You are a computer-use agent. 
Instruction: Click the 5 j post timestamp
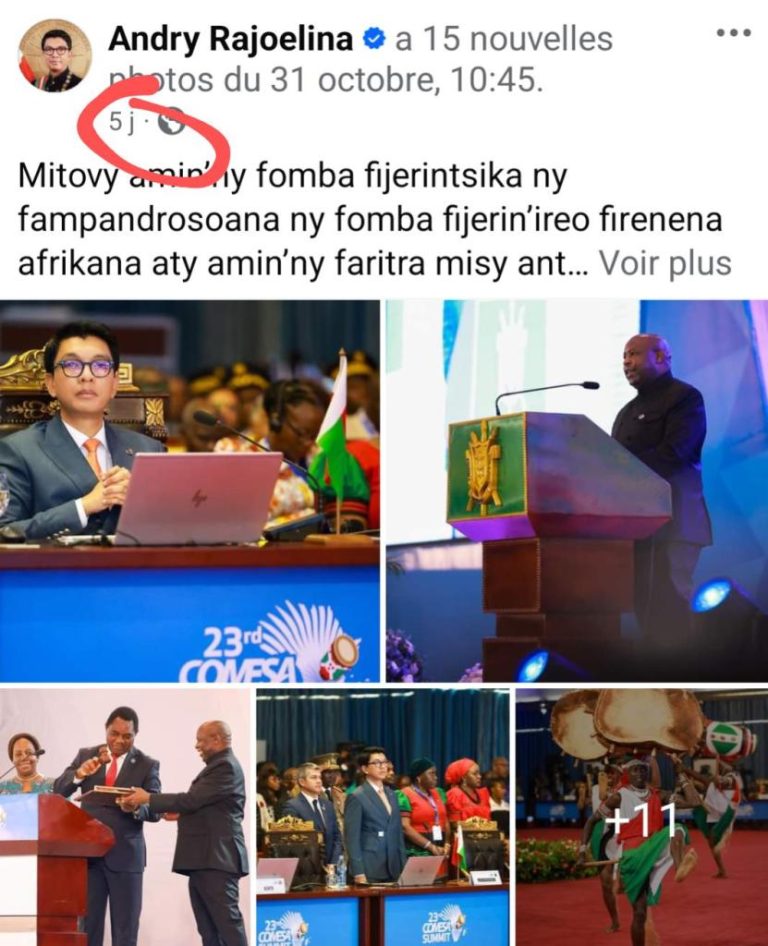tap(121, 123)
